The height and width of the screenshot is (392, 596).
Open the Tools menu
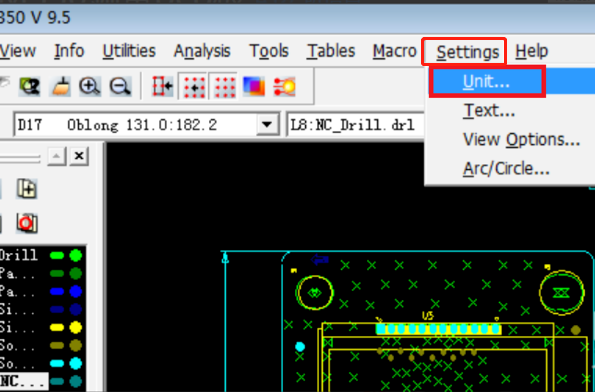tap(269, 51)
